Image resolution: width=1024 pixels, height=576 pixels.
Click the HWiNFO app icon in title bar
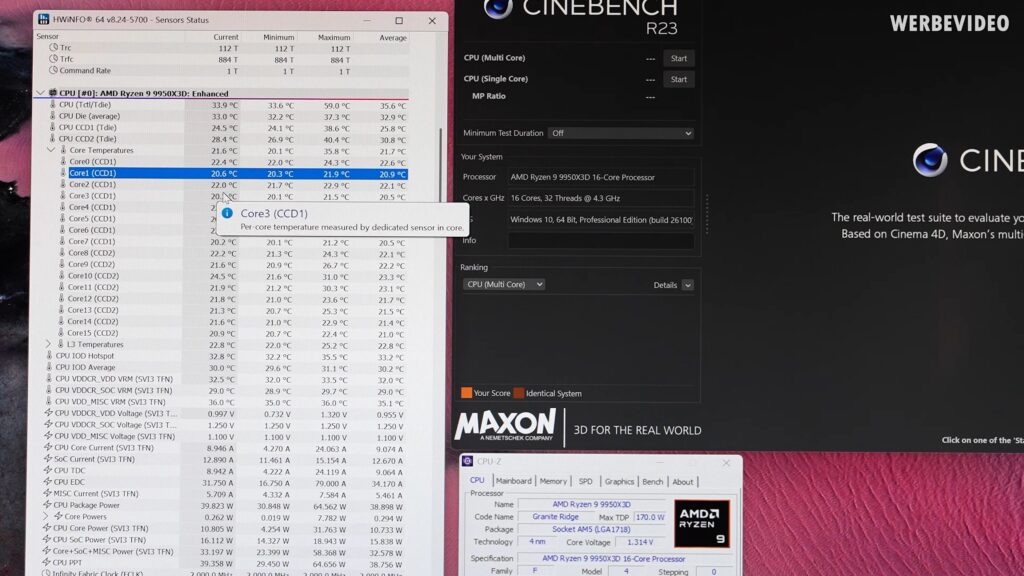(43, 20)
